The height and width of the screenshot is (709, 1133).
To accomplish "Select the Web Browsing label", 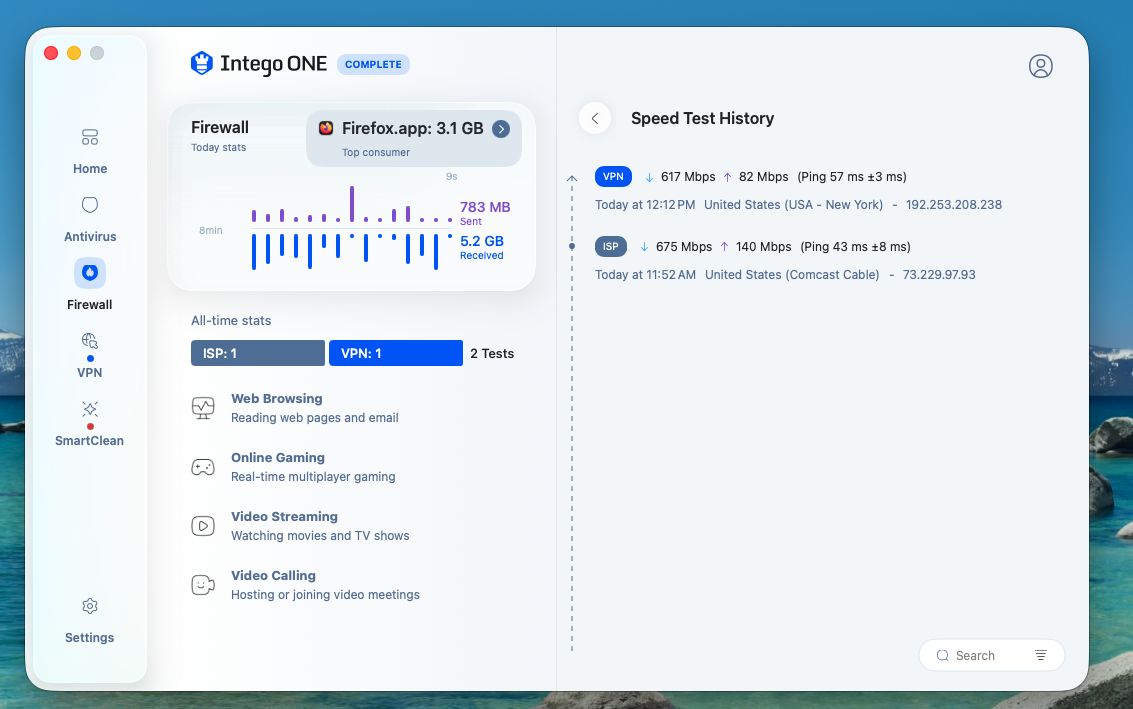I will coord(277,399).
